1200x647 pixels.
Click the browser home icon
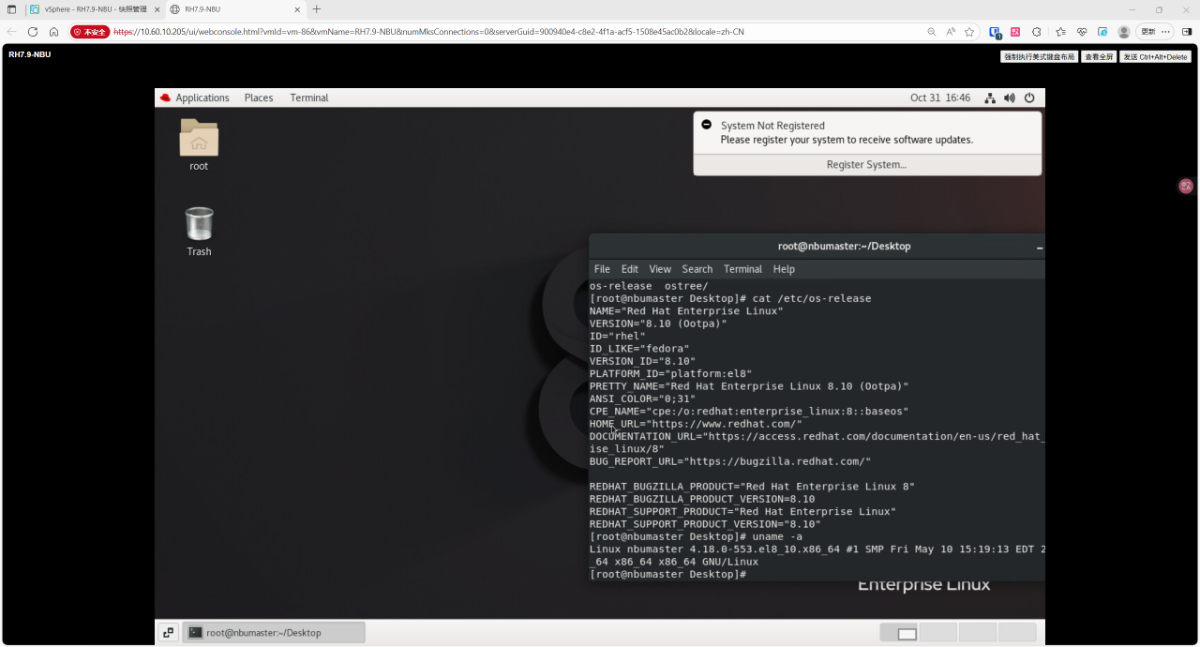pos(54,32)
